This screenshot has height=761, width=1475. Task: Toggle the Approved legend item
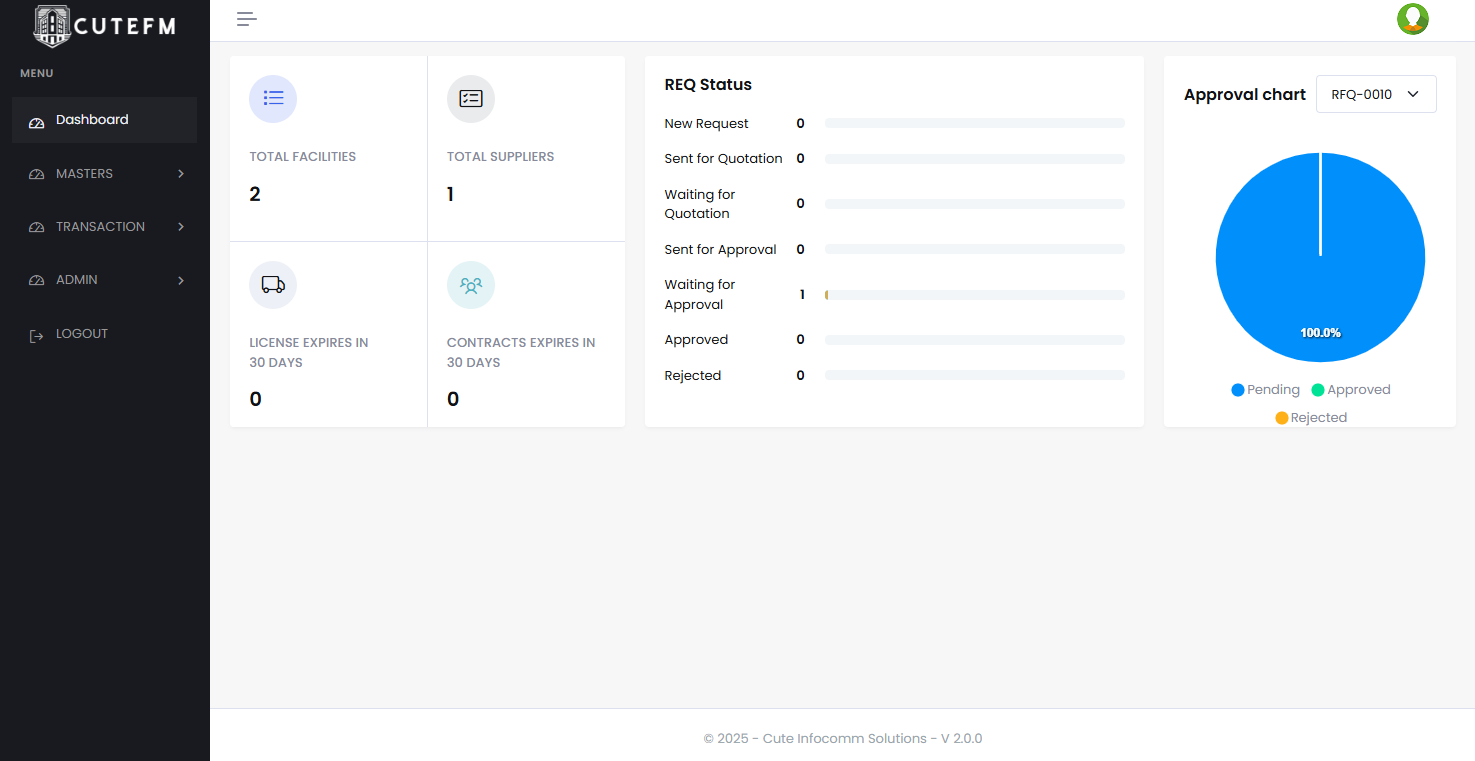point(1350,390)
